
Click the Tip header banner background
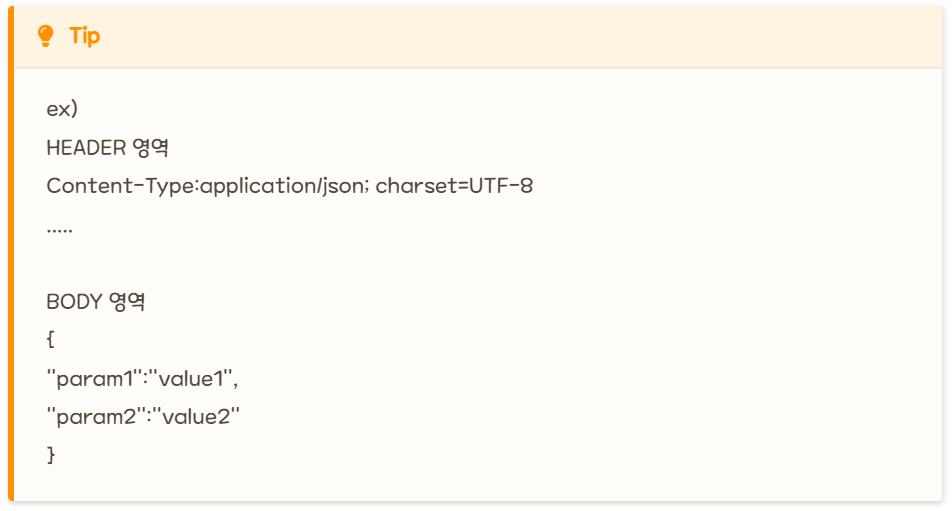tap(478, 37)
